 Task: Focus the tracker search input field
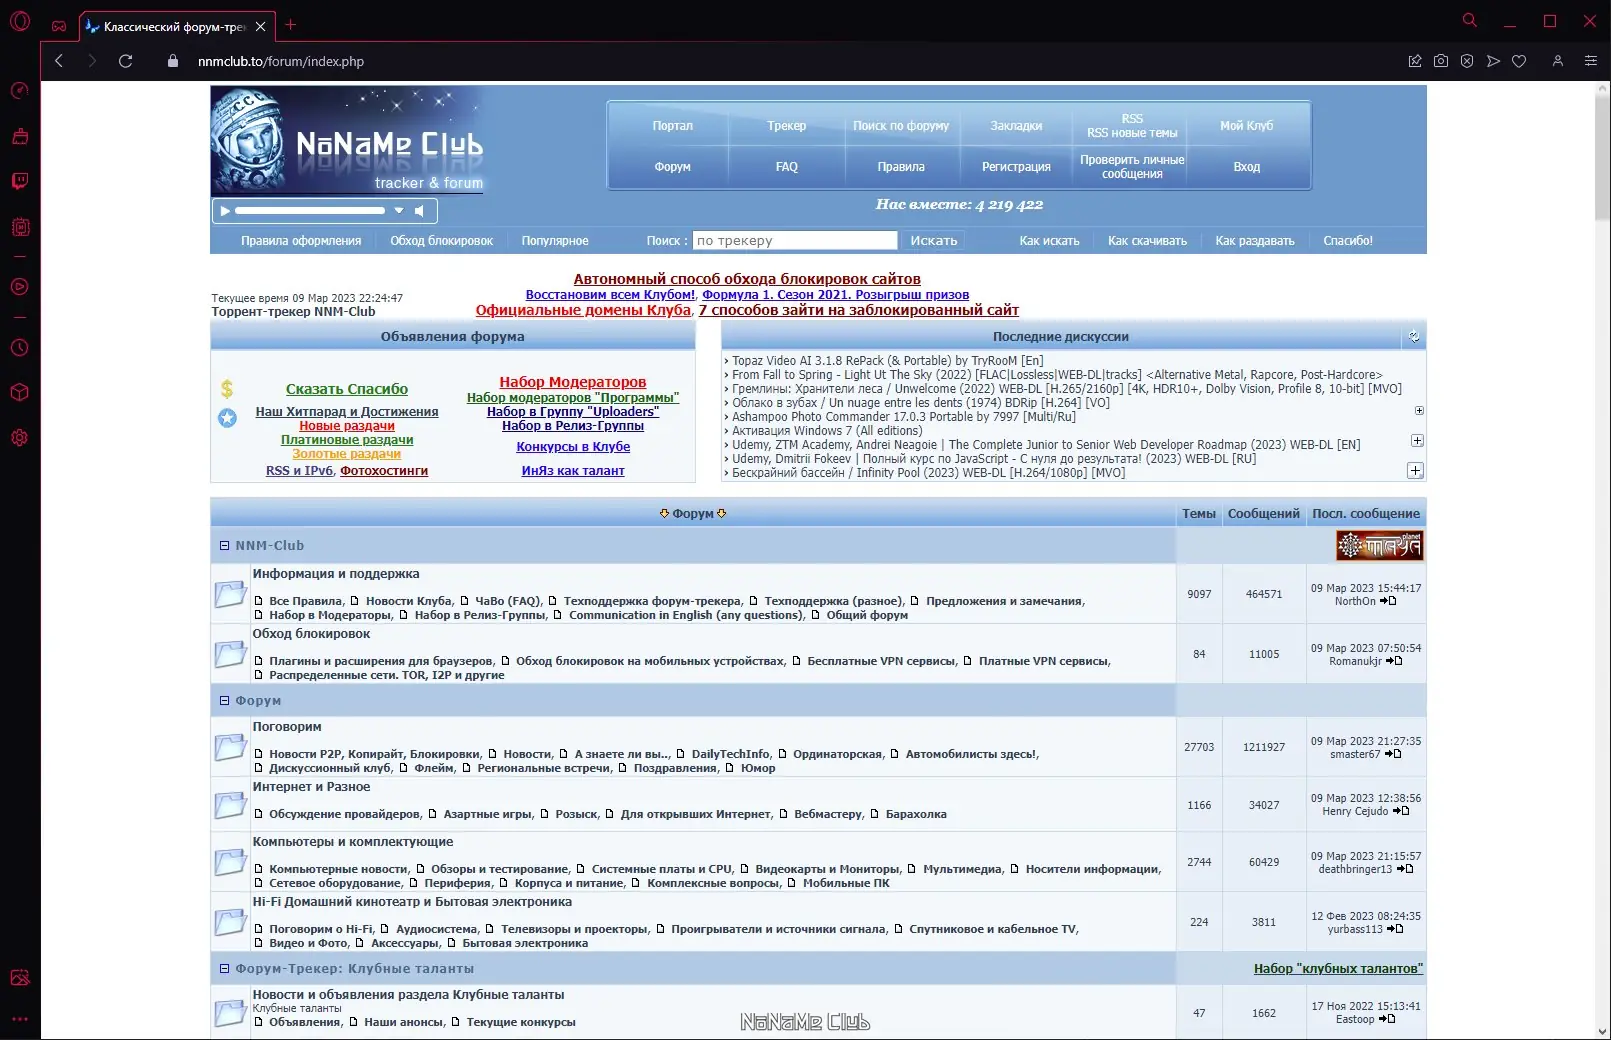click(795, 241)
